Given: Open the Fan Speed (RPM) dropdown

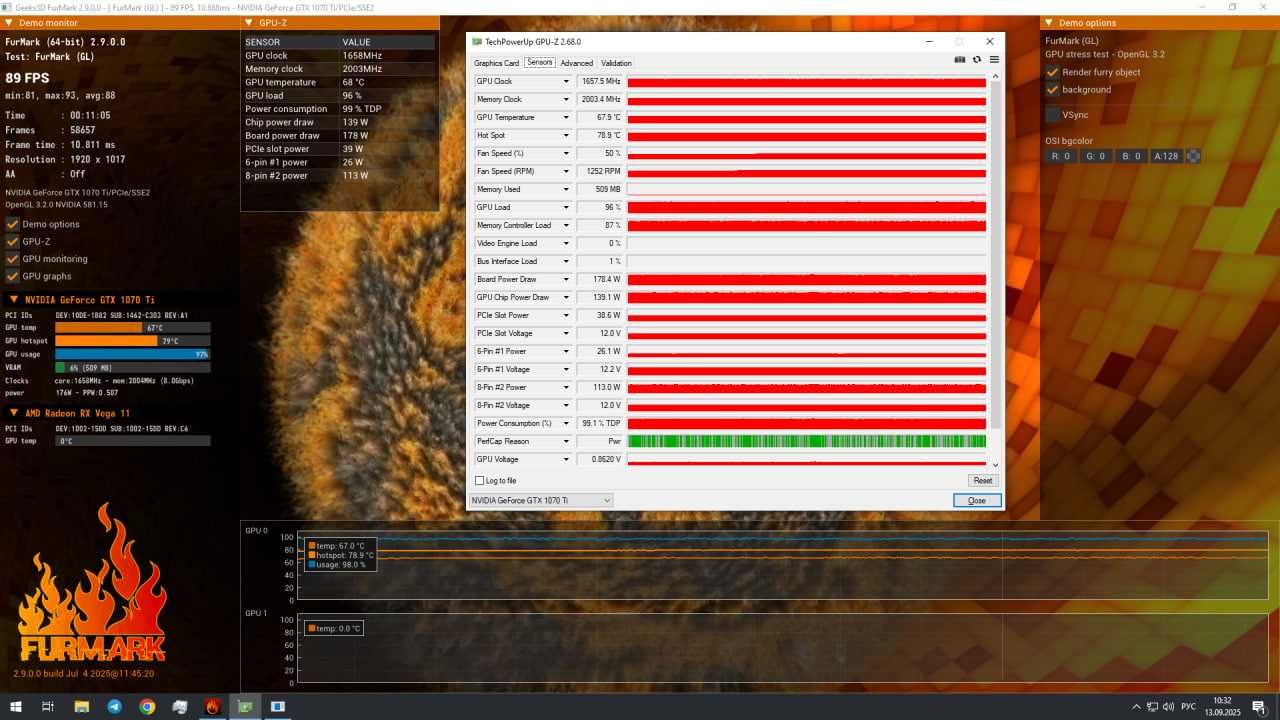Looking at the screenshot, I should (x=566, y=171).
